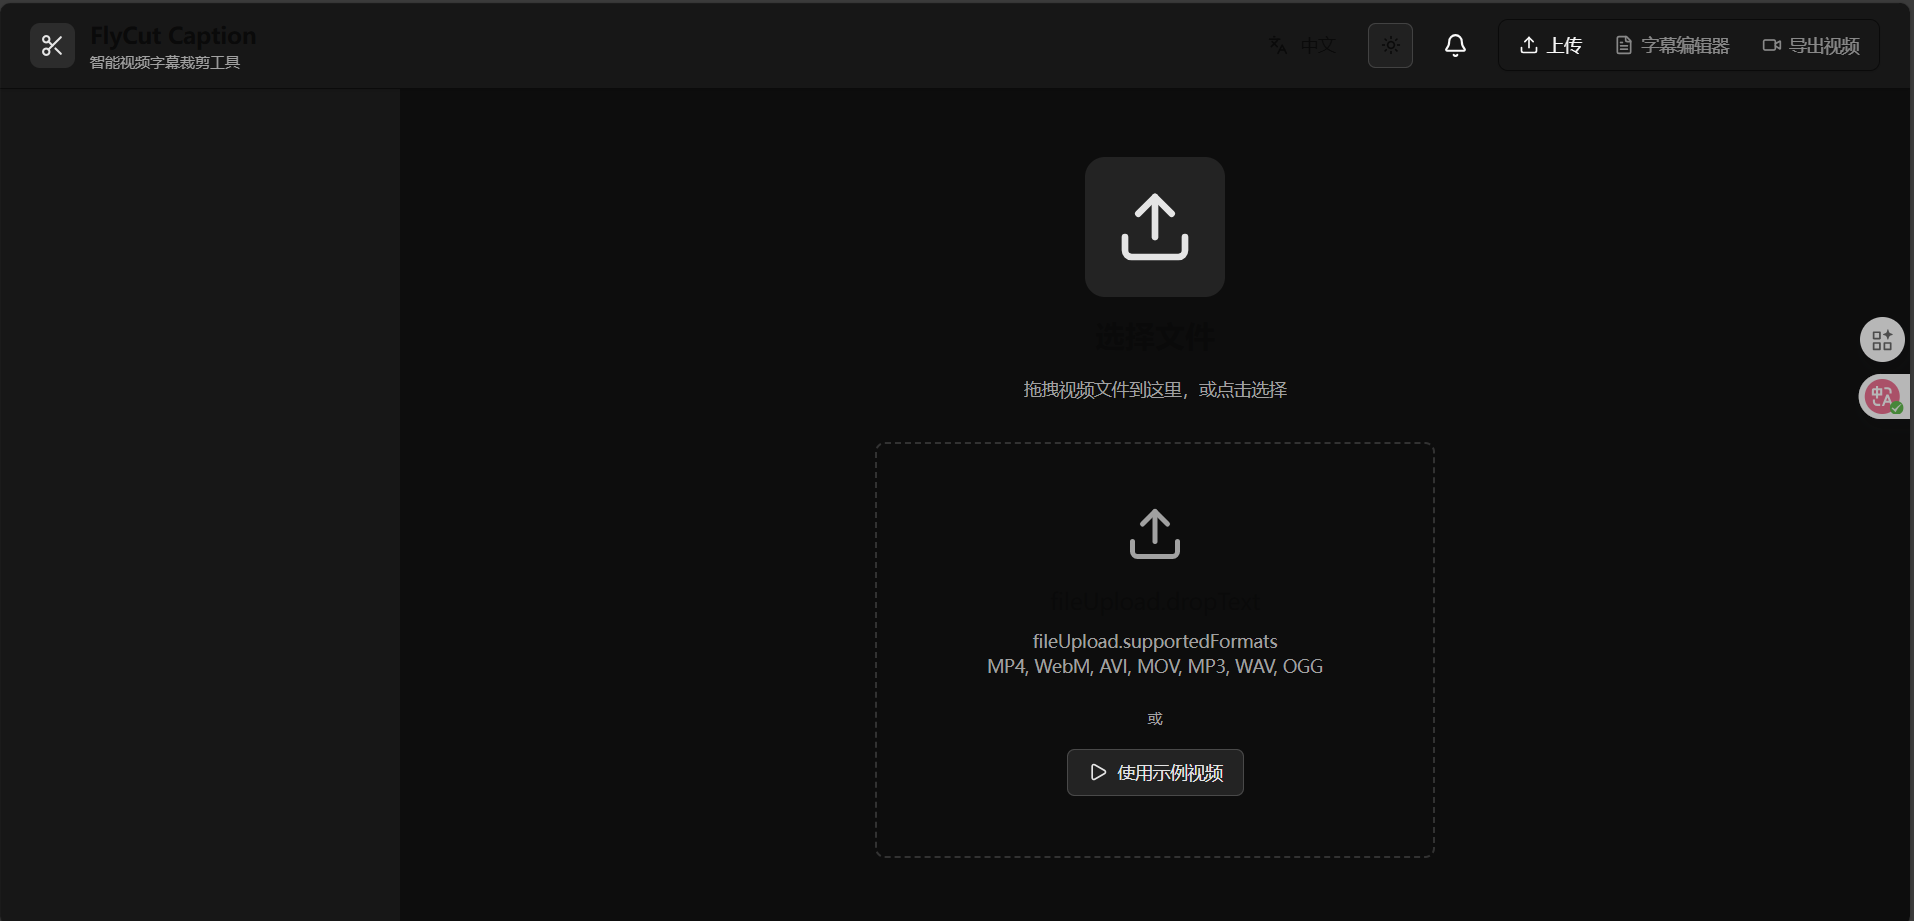This screenshot has width=1914, height=921.
Task: Click the 智能视频字幕裁剪工具 subtitle text
Action: click(165, 63)
